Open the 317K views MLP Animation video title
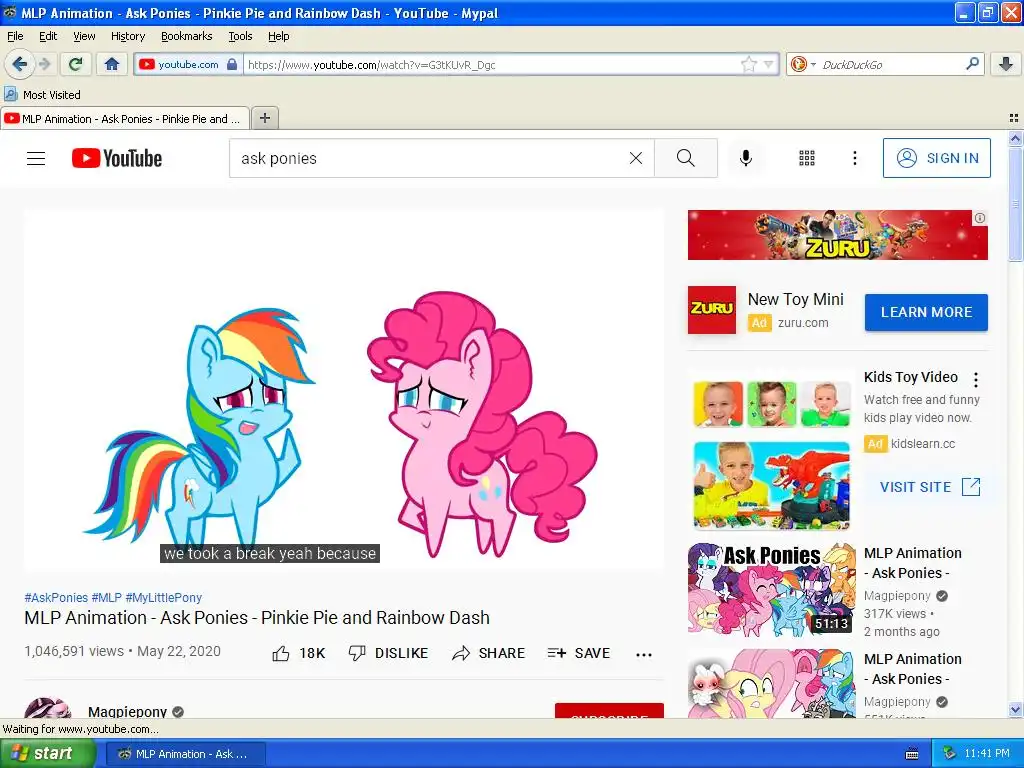Screen dimensions: 1024x768 912,563
